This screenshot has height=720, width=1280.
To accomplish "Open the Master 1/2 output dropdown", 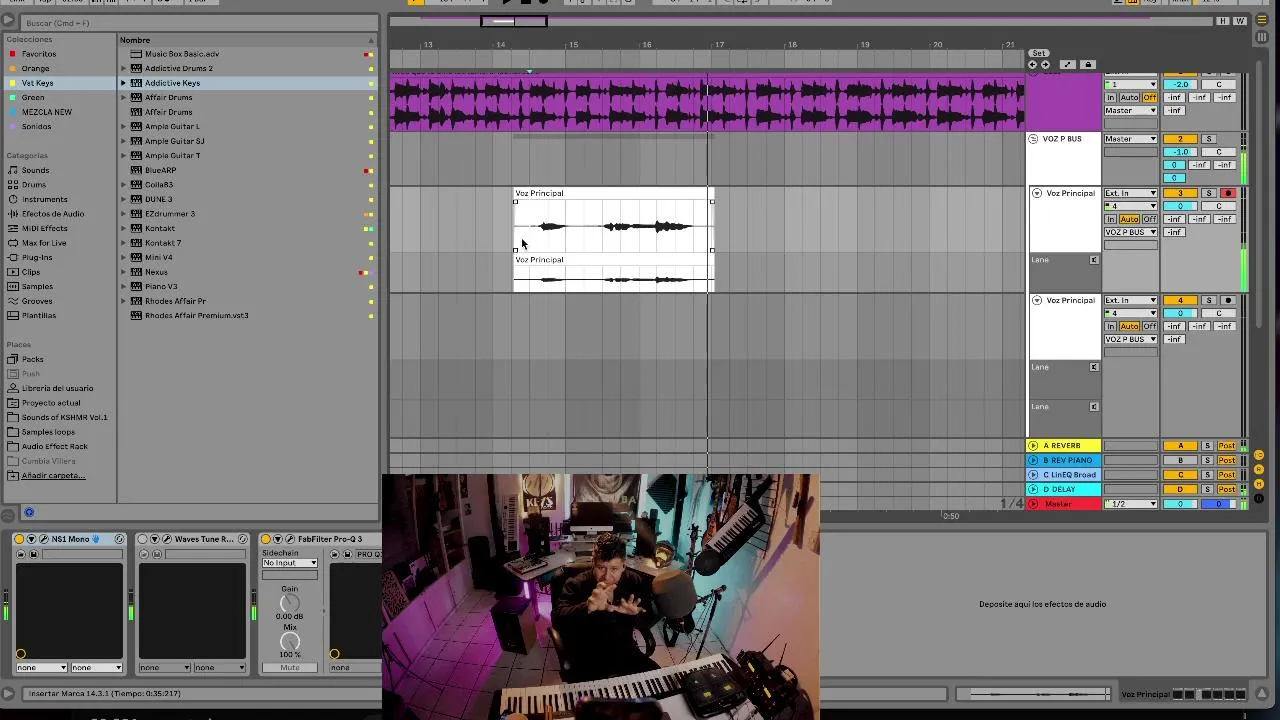I will pos(1130,504).
